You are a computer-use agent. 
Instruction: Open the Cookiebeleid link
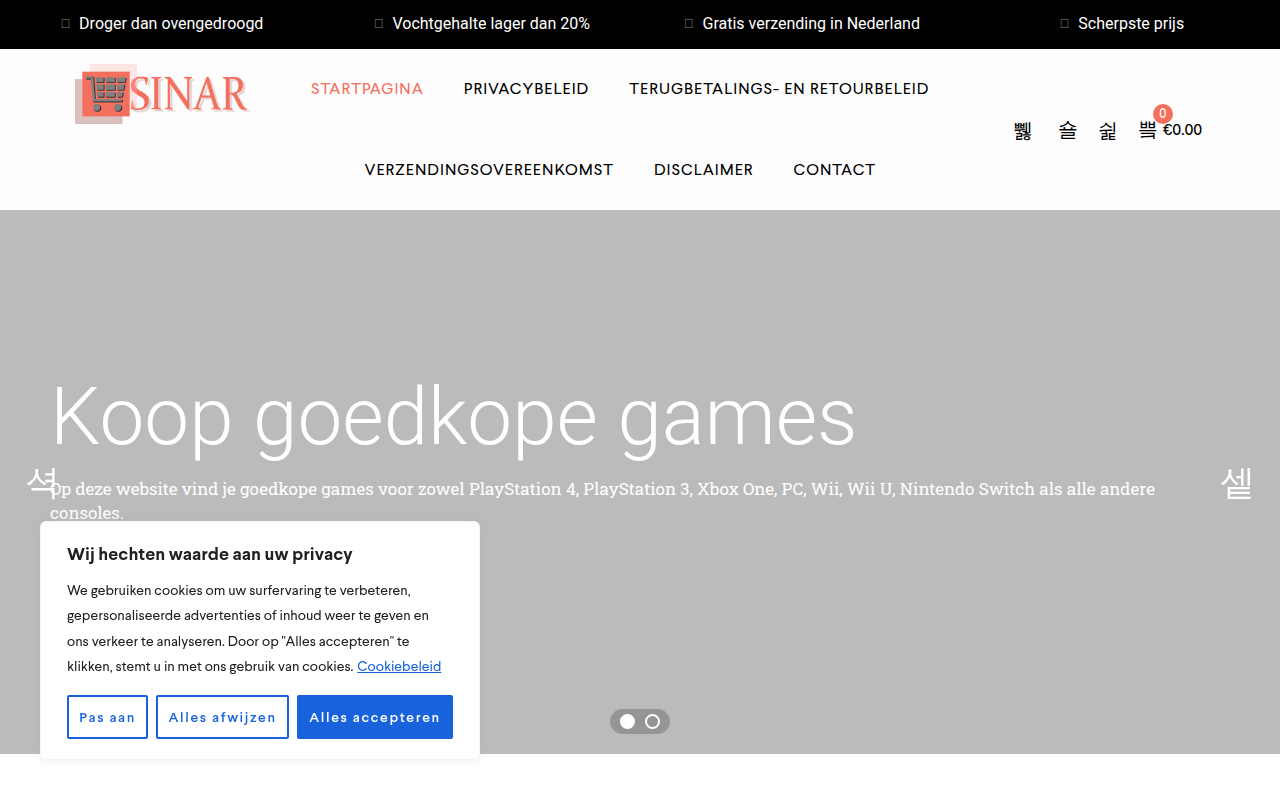click(399, 666)
